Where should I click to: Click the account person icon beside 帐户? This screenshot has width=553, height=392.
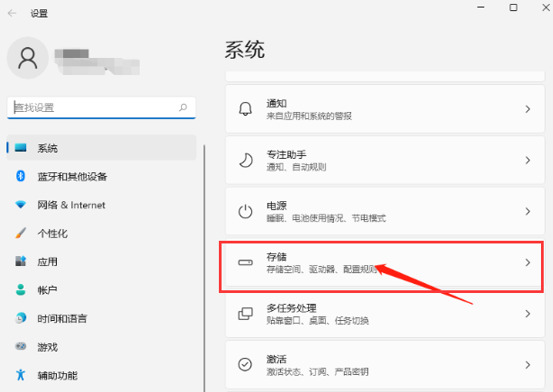pos(20,290)
